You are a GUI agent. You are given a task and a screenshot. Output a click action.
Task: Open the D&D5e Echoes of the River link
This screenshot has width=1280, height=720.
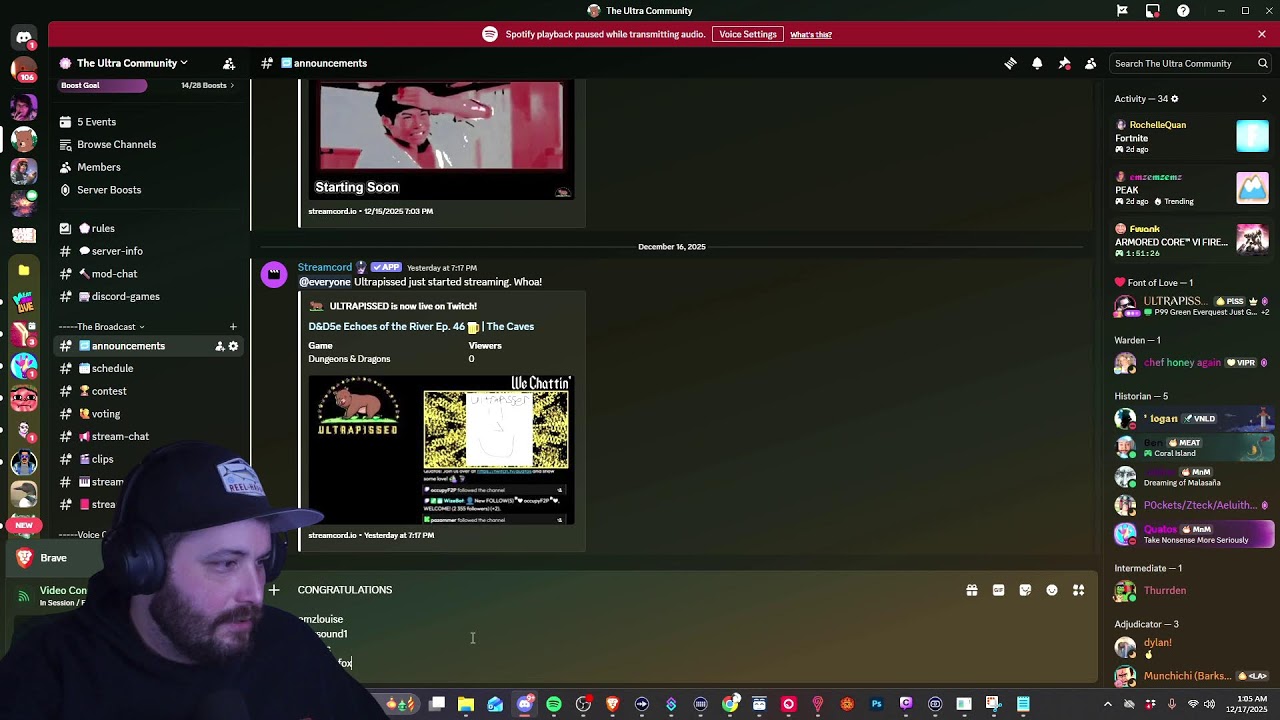click(421, 326)
